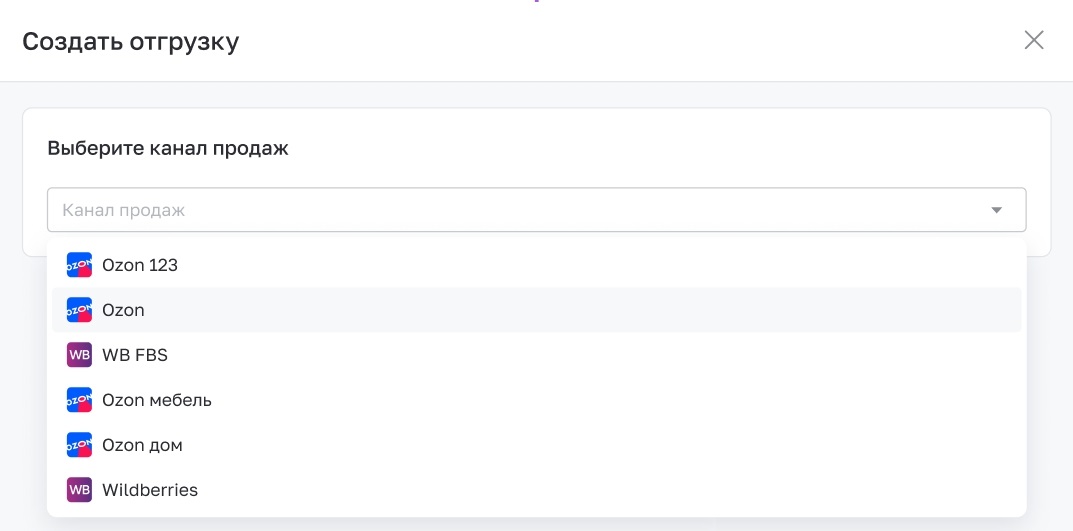Click the Ozon 123 logo icon
Image resolution: width=1073 pixels, height=531 pixels.
pos(79,265)
